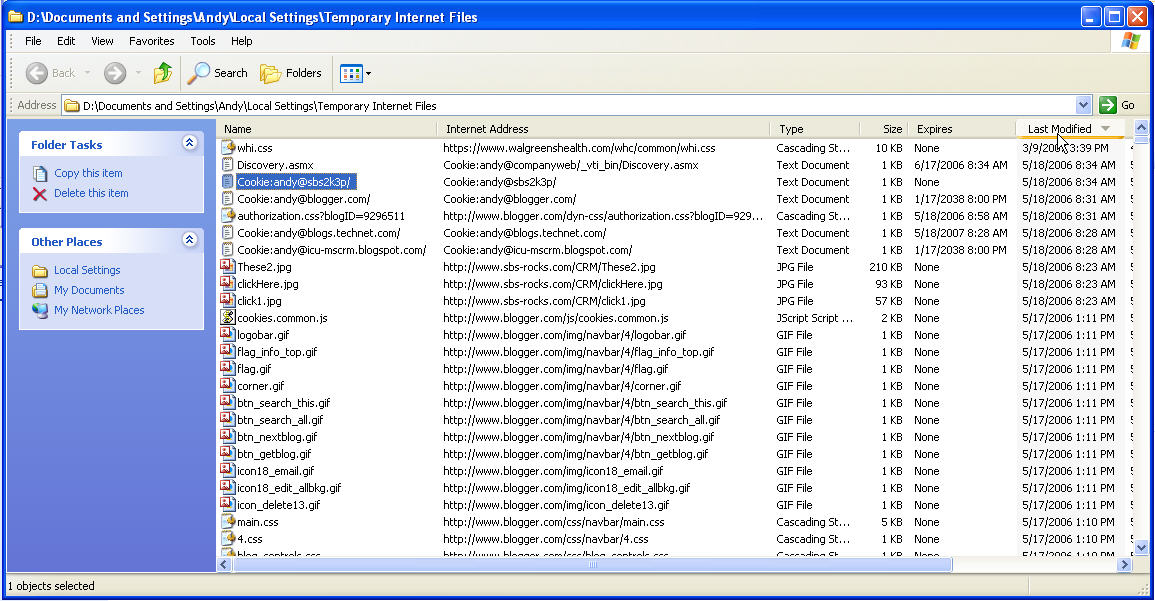Screen dimensions: 1155x601
Task: Select the These2.jpg image icon
Action: coord(228,267)
